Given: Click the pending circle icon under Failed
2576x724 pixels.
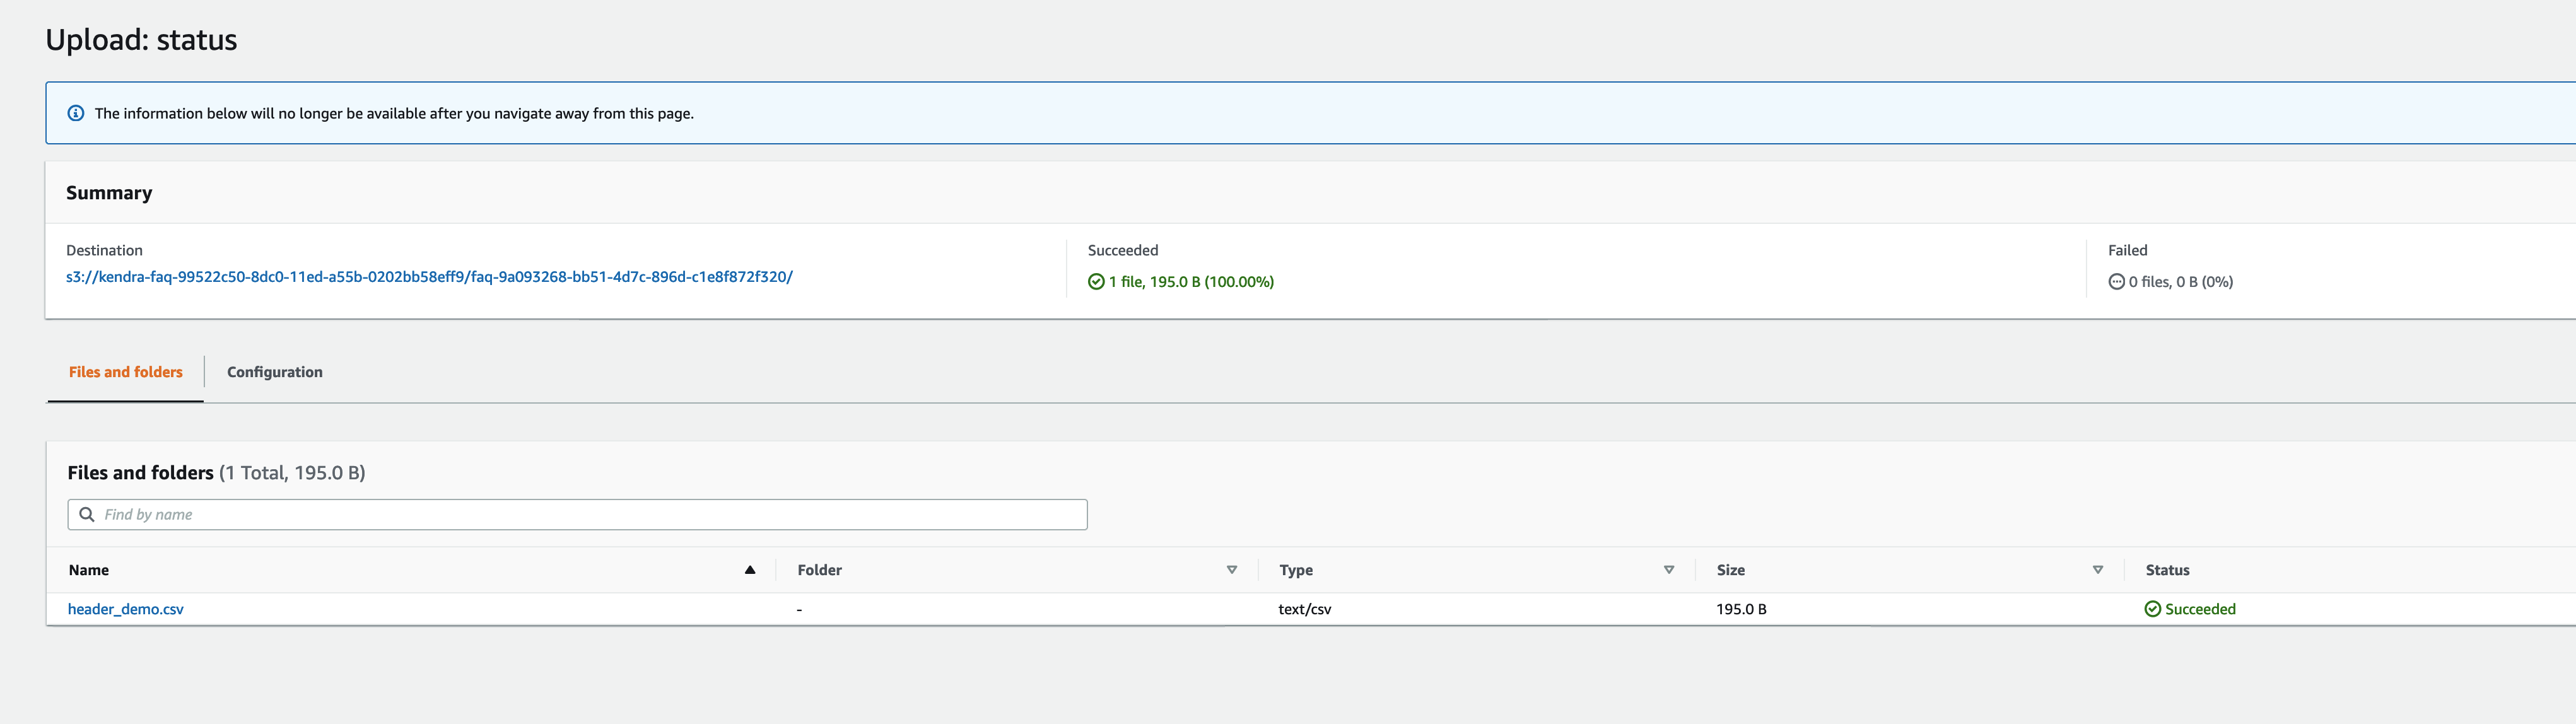Looking at the screenshot, I should point(2116,282).
